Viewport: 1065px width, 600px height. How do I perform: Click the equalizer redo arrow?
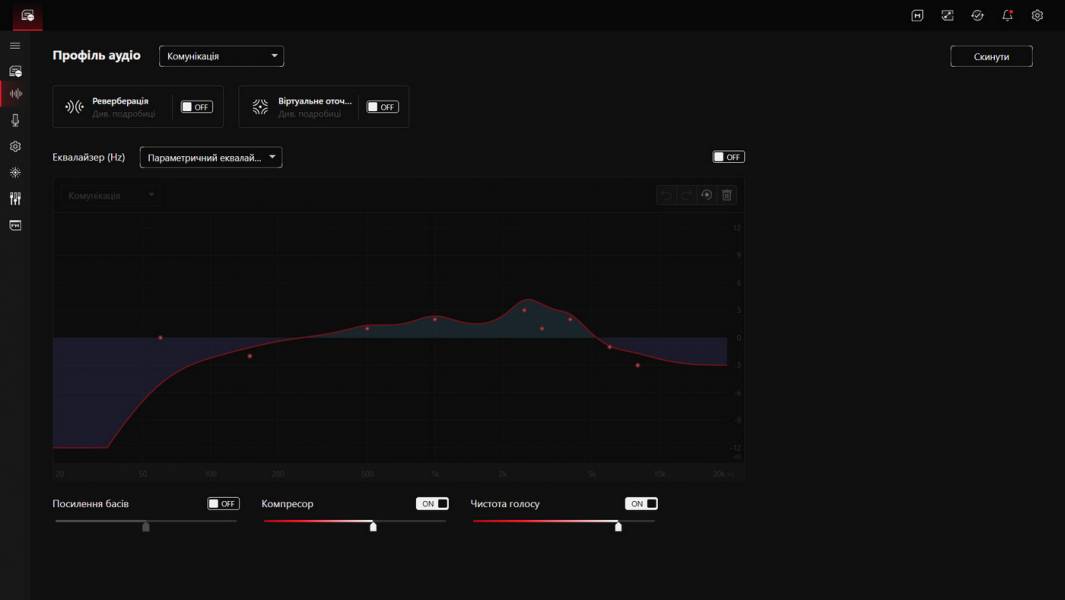(687, 195)
